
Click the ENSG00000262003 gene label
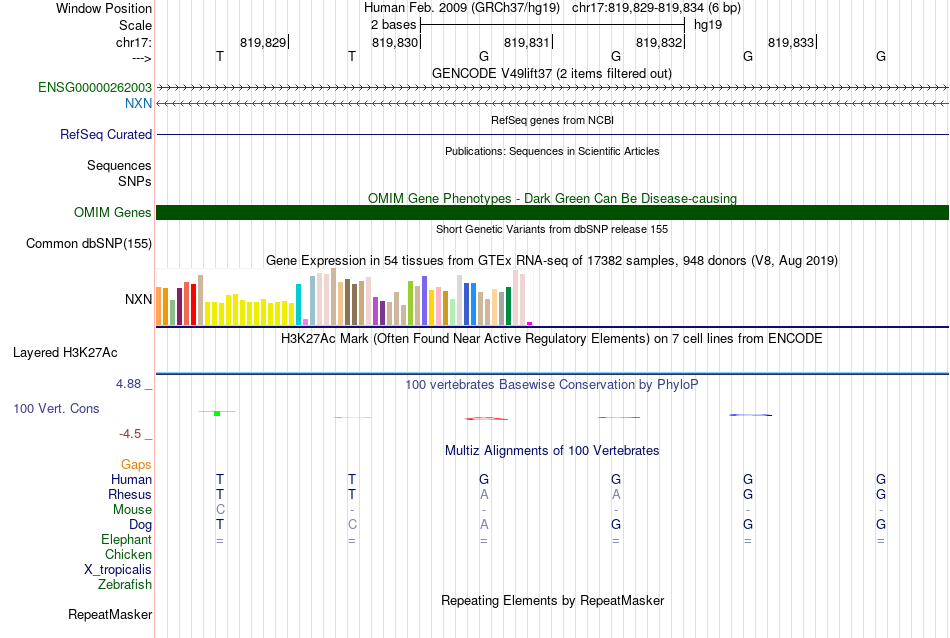coord(95,87)
